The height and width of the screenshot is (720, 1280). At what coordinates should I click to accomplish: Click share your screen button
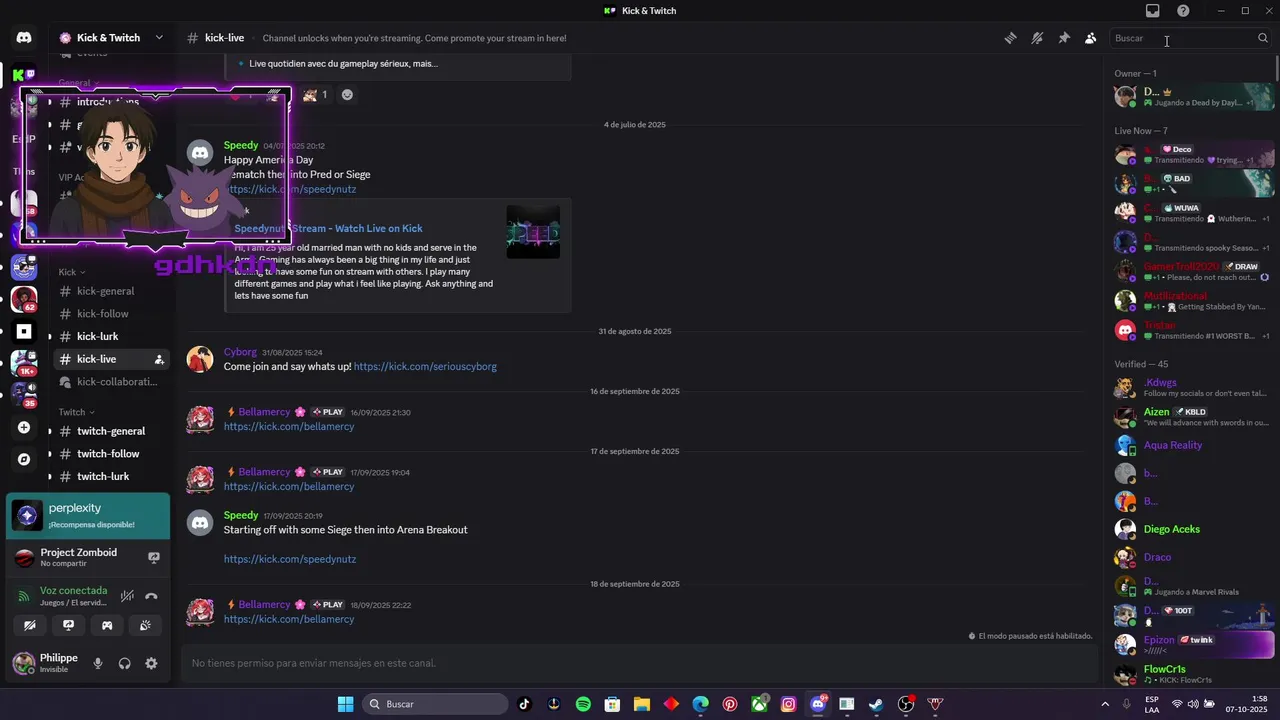point(68,625)
